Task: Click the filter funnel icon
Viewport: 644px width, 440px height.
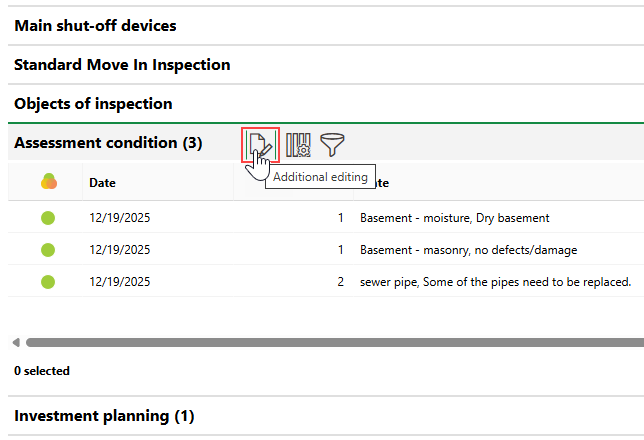Action: 332,145
